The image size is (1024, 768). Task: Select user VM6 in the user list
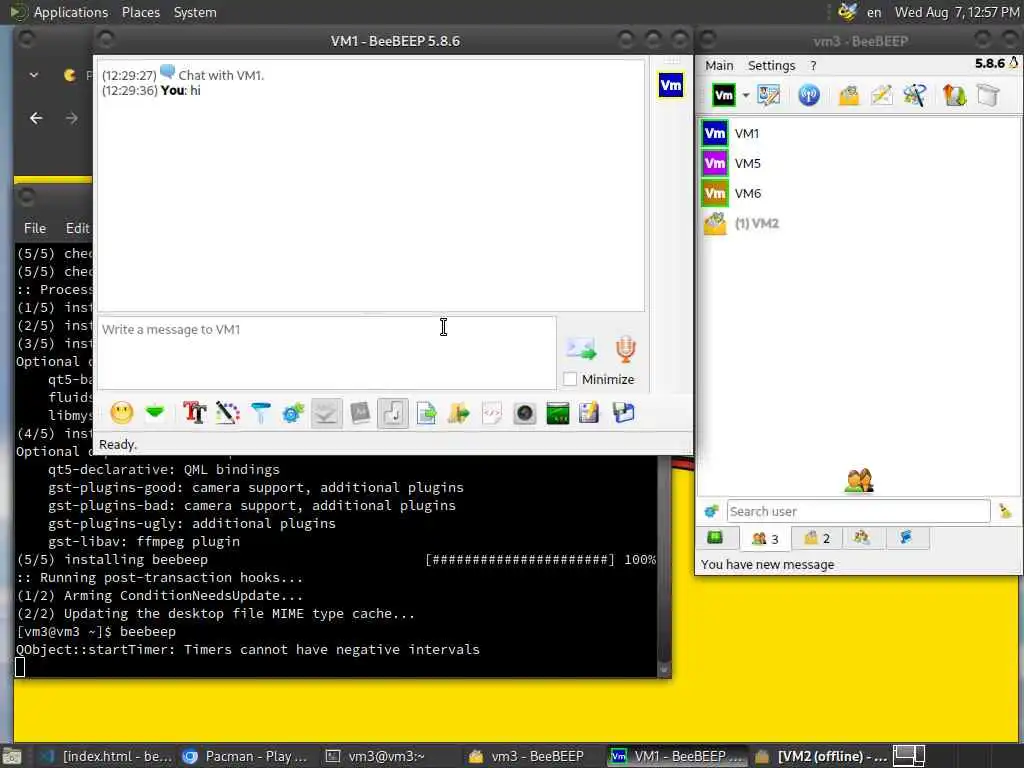pos(859,193)
